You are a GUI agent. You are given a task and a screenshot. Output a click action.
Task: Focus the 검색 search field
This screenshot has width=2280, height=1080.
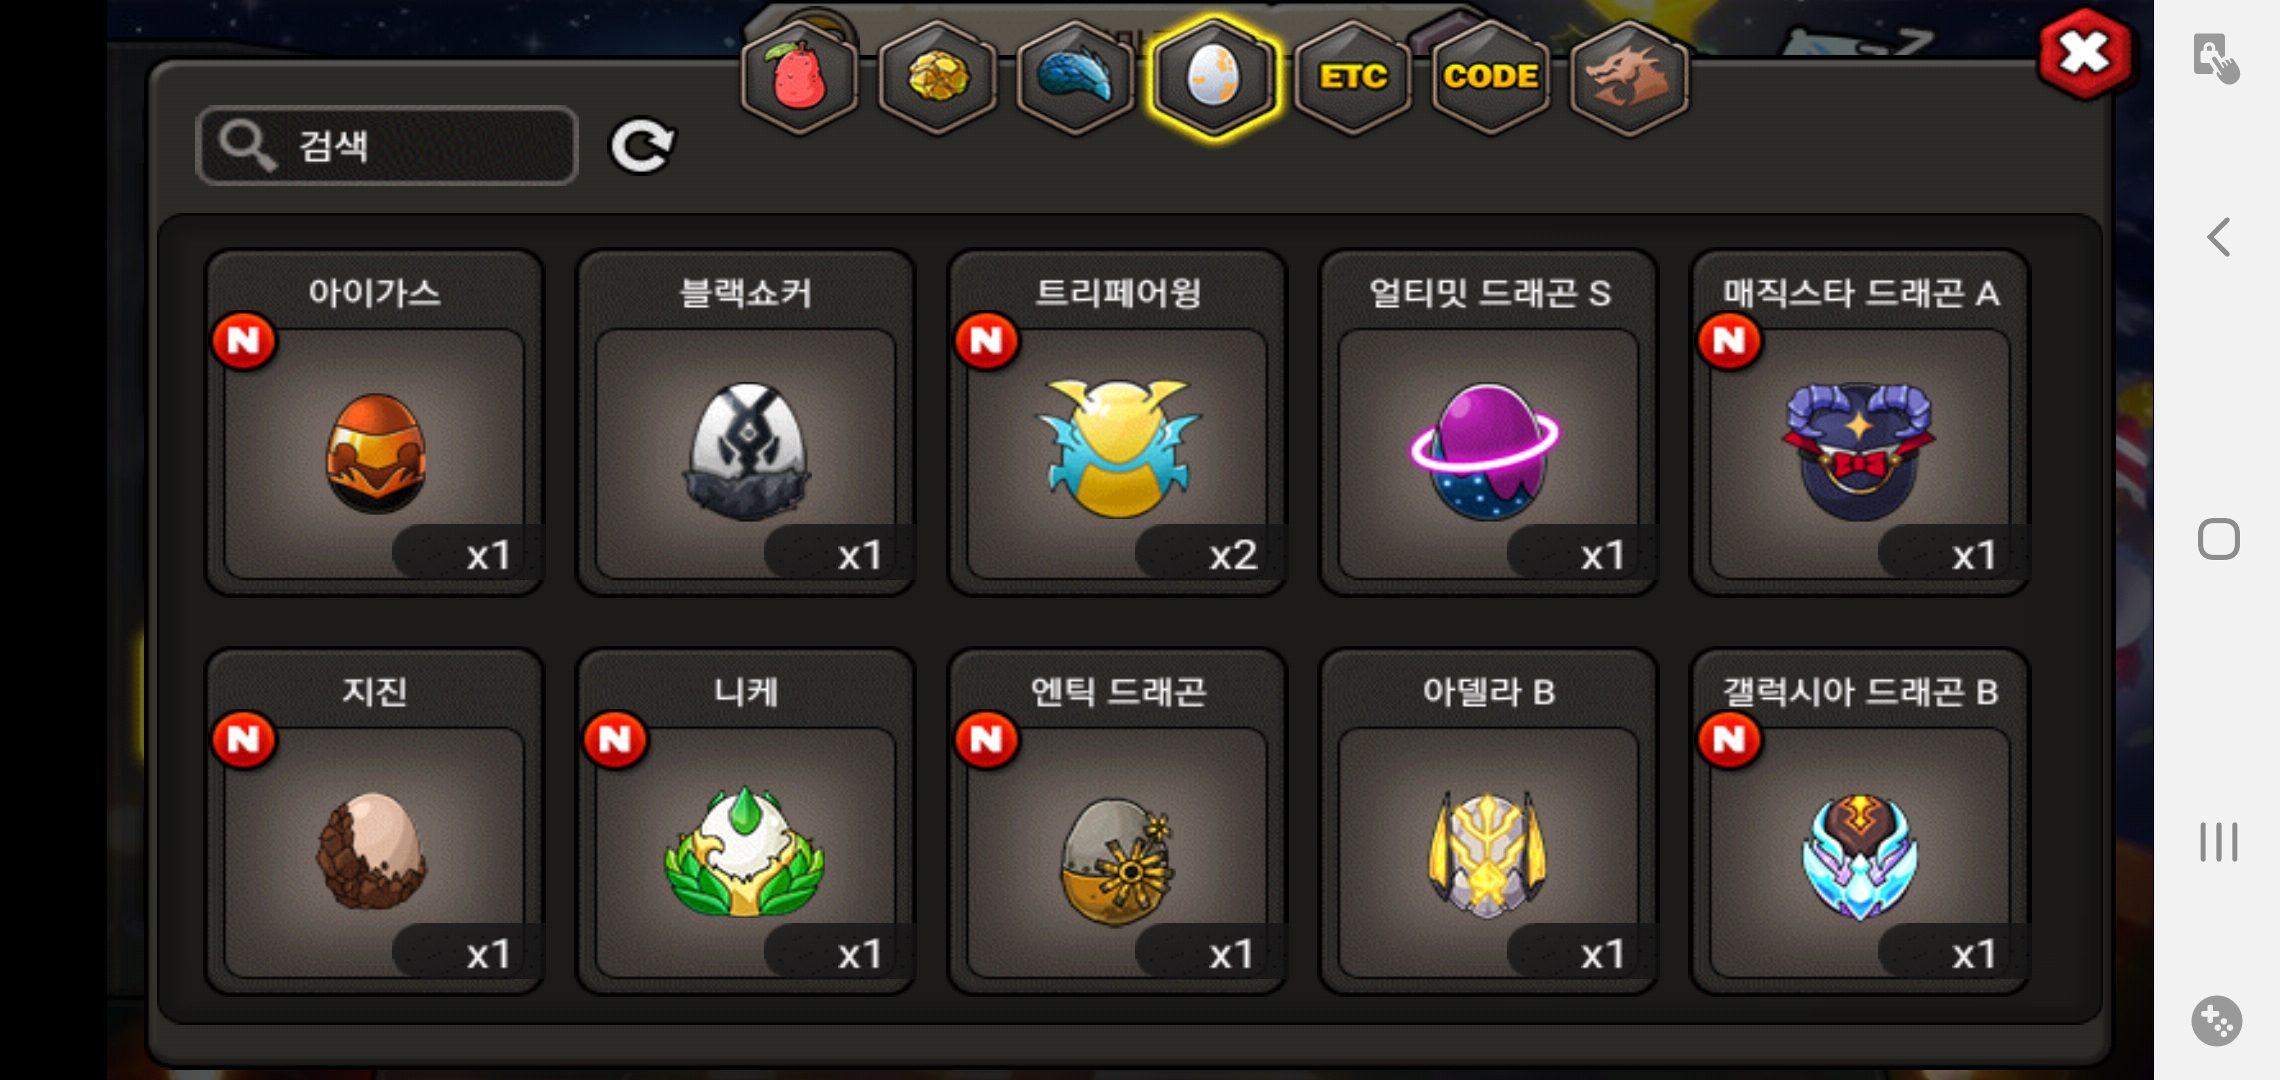[x=387, y=146]
